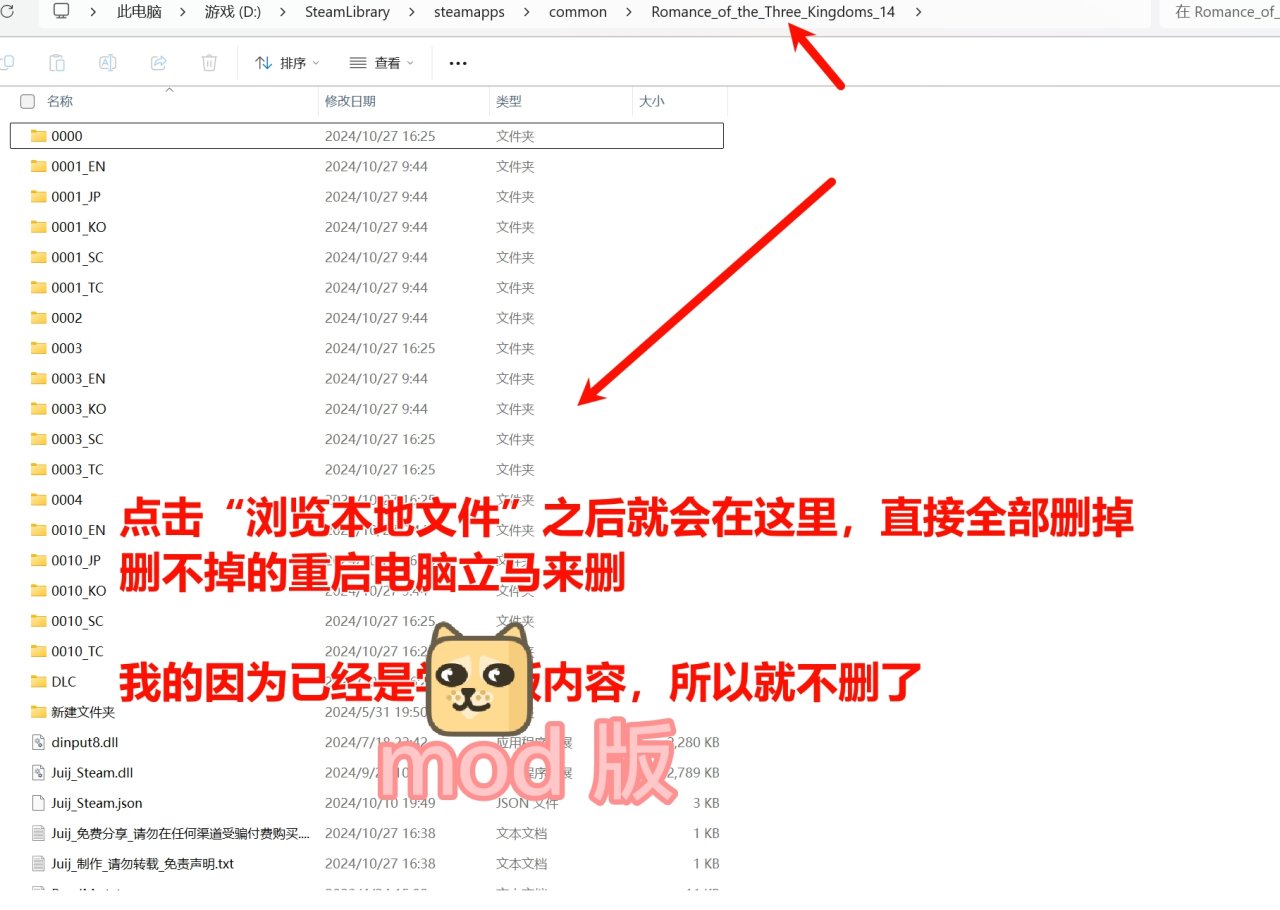Screen dimensions: 1280x910
Task: Sort by 大小 column header
Action: coord(652,101)
